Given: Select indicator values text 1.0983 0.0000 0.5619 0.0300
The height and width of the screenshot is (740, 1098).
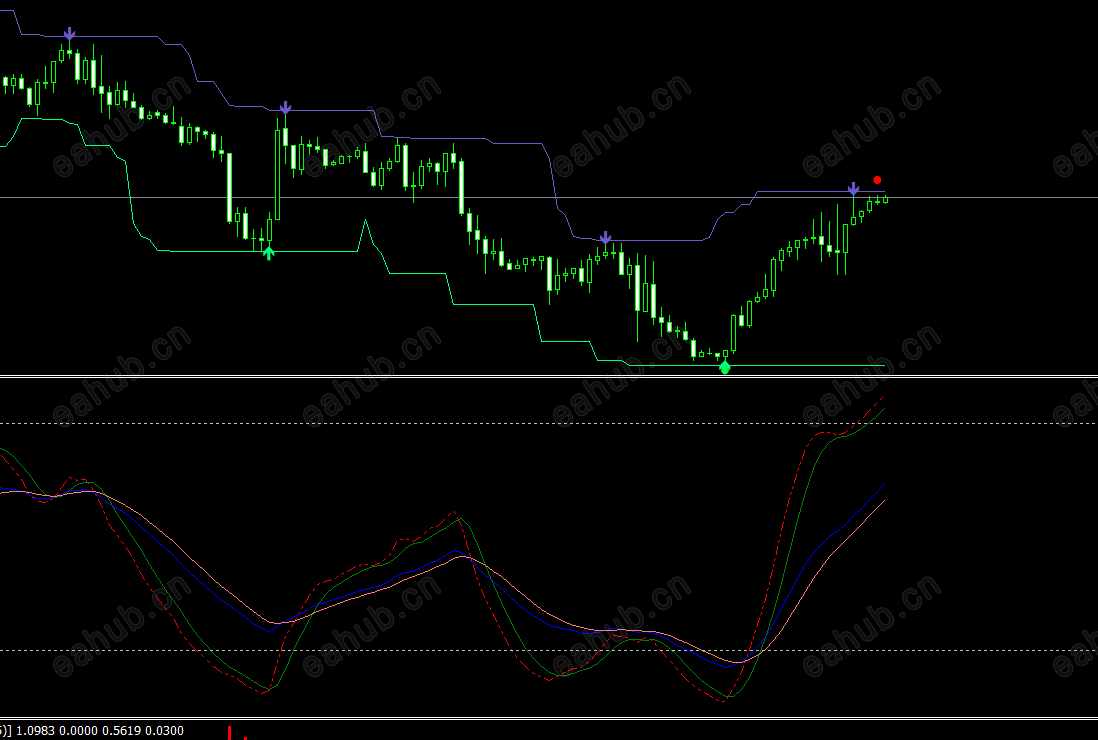Looking at the screenshot, I should (x=100, y=731).
